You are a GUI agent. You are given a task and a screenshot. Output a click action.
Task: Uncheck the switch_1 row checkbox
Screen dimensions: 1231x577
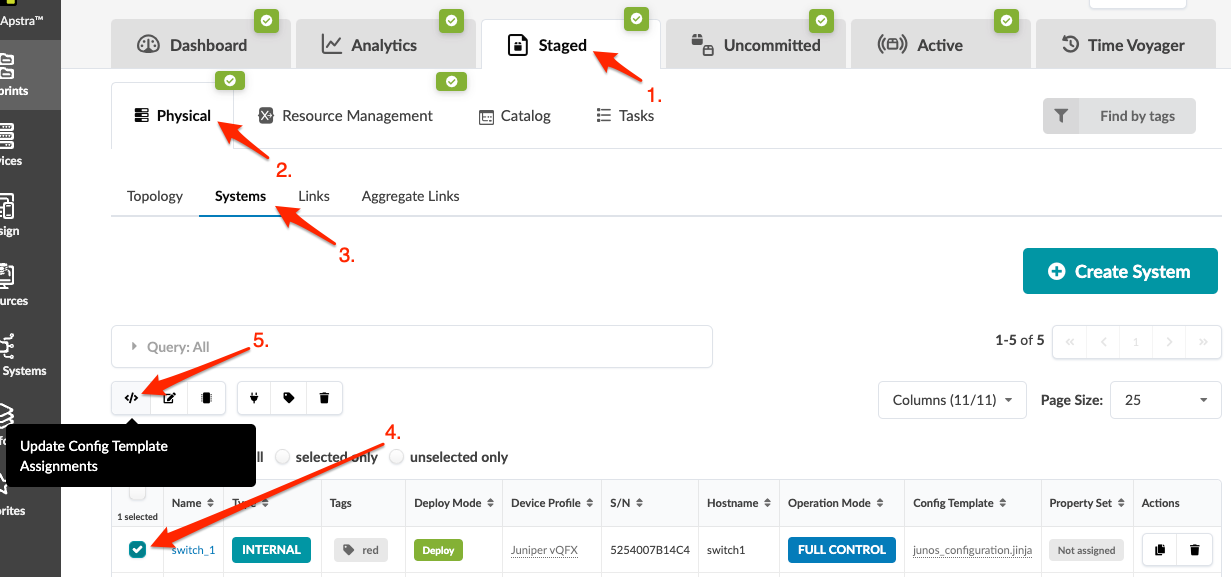click(137, 549)
